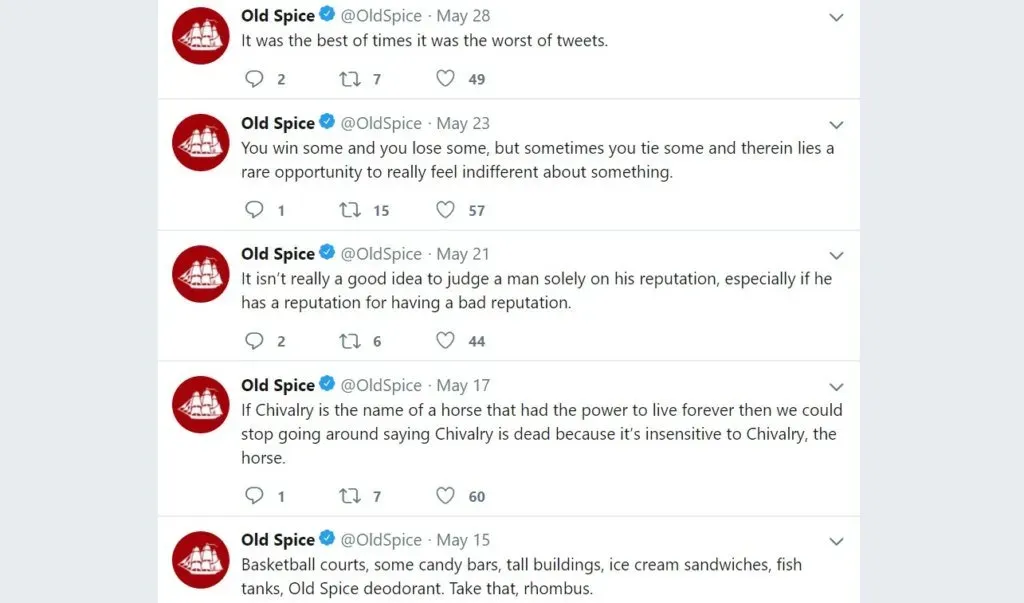Screen dimensions: 1024x603
Task: Open the May 28 tweet's chevron menu
Action: [x=836, y=18]
